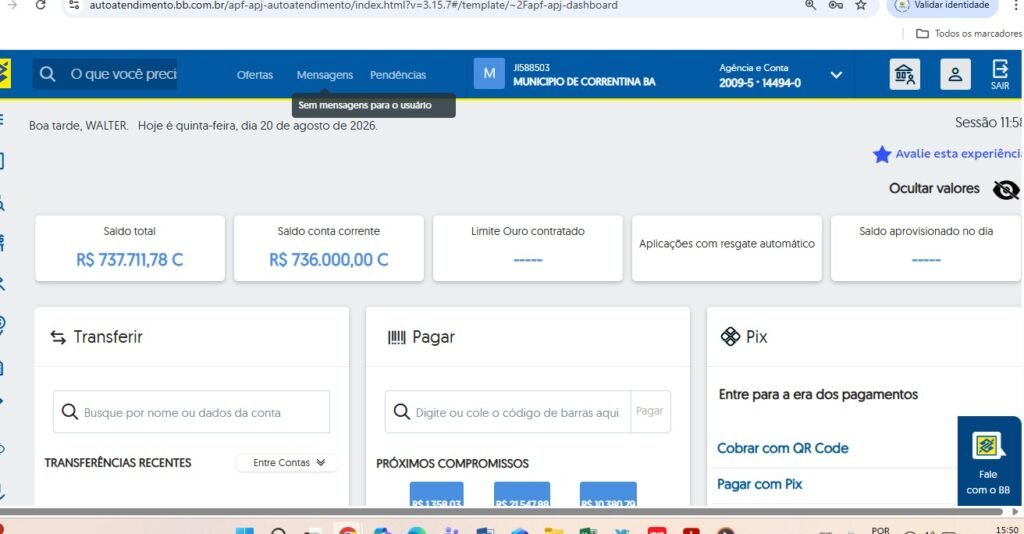Click Chrome's zoom magnifier icon in address bar
This screenshot has width=1024, height=534.
(810, 5)
